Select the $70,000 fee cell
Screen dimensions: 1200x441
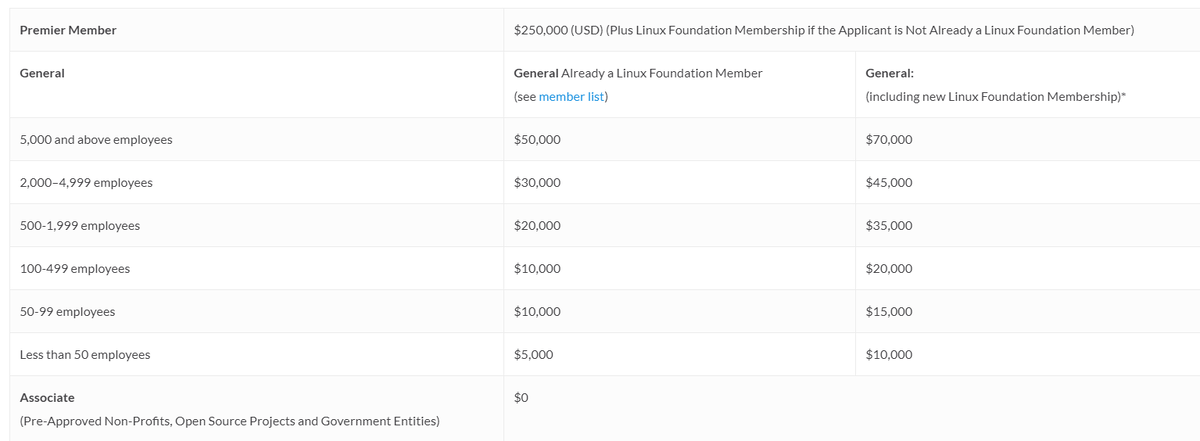click(889, 140)
